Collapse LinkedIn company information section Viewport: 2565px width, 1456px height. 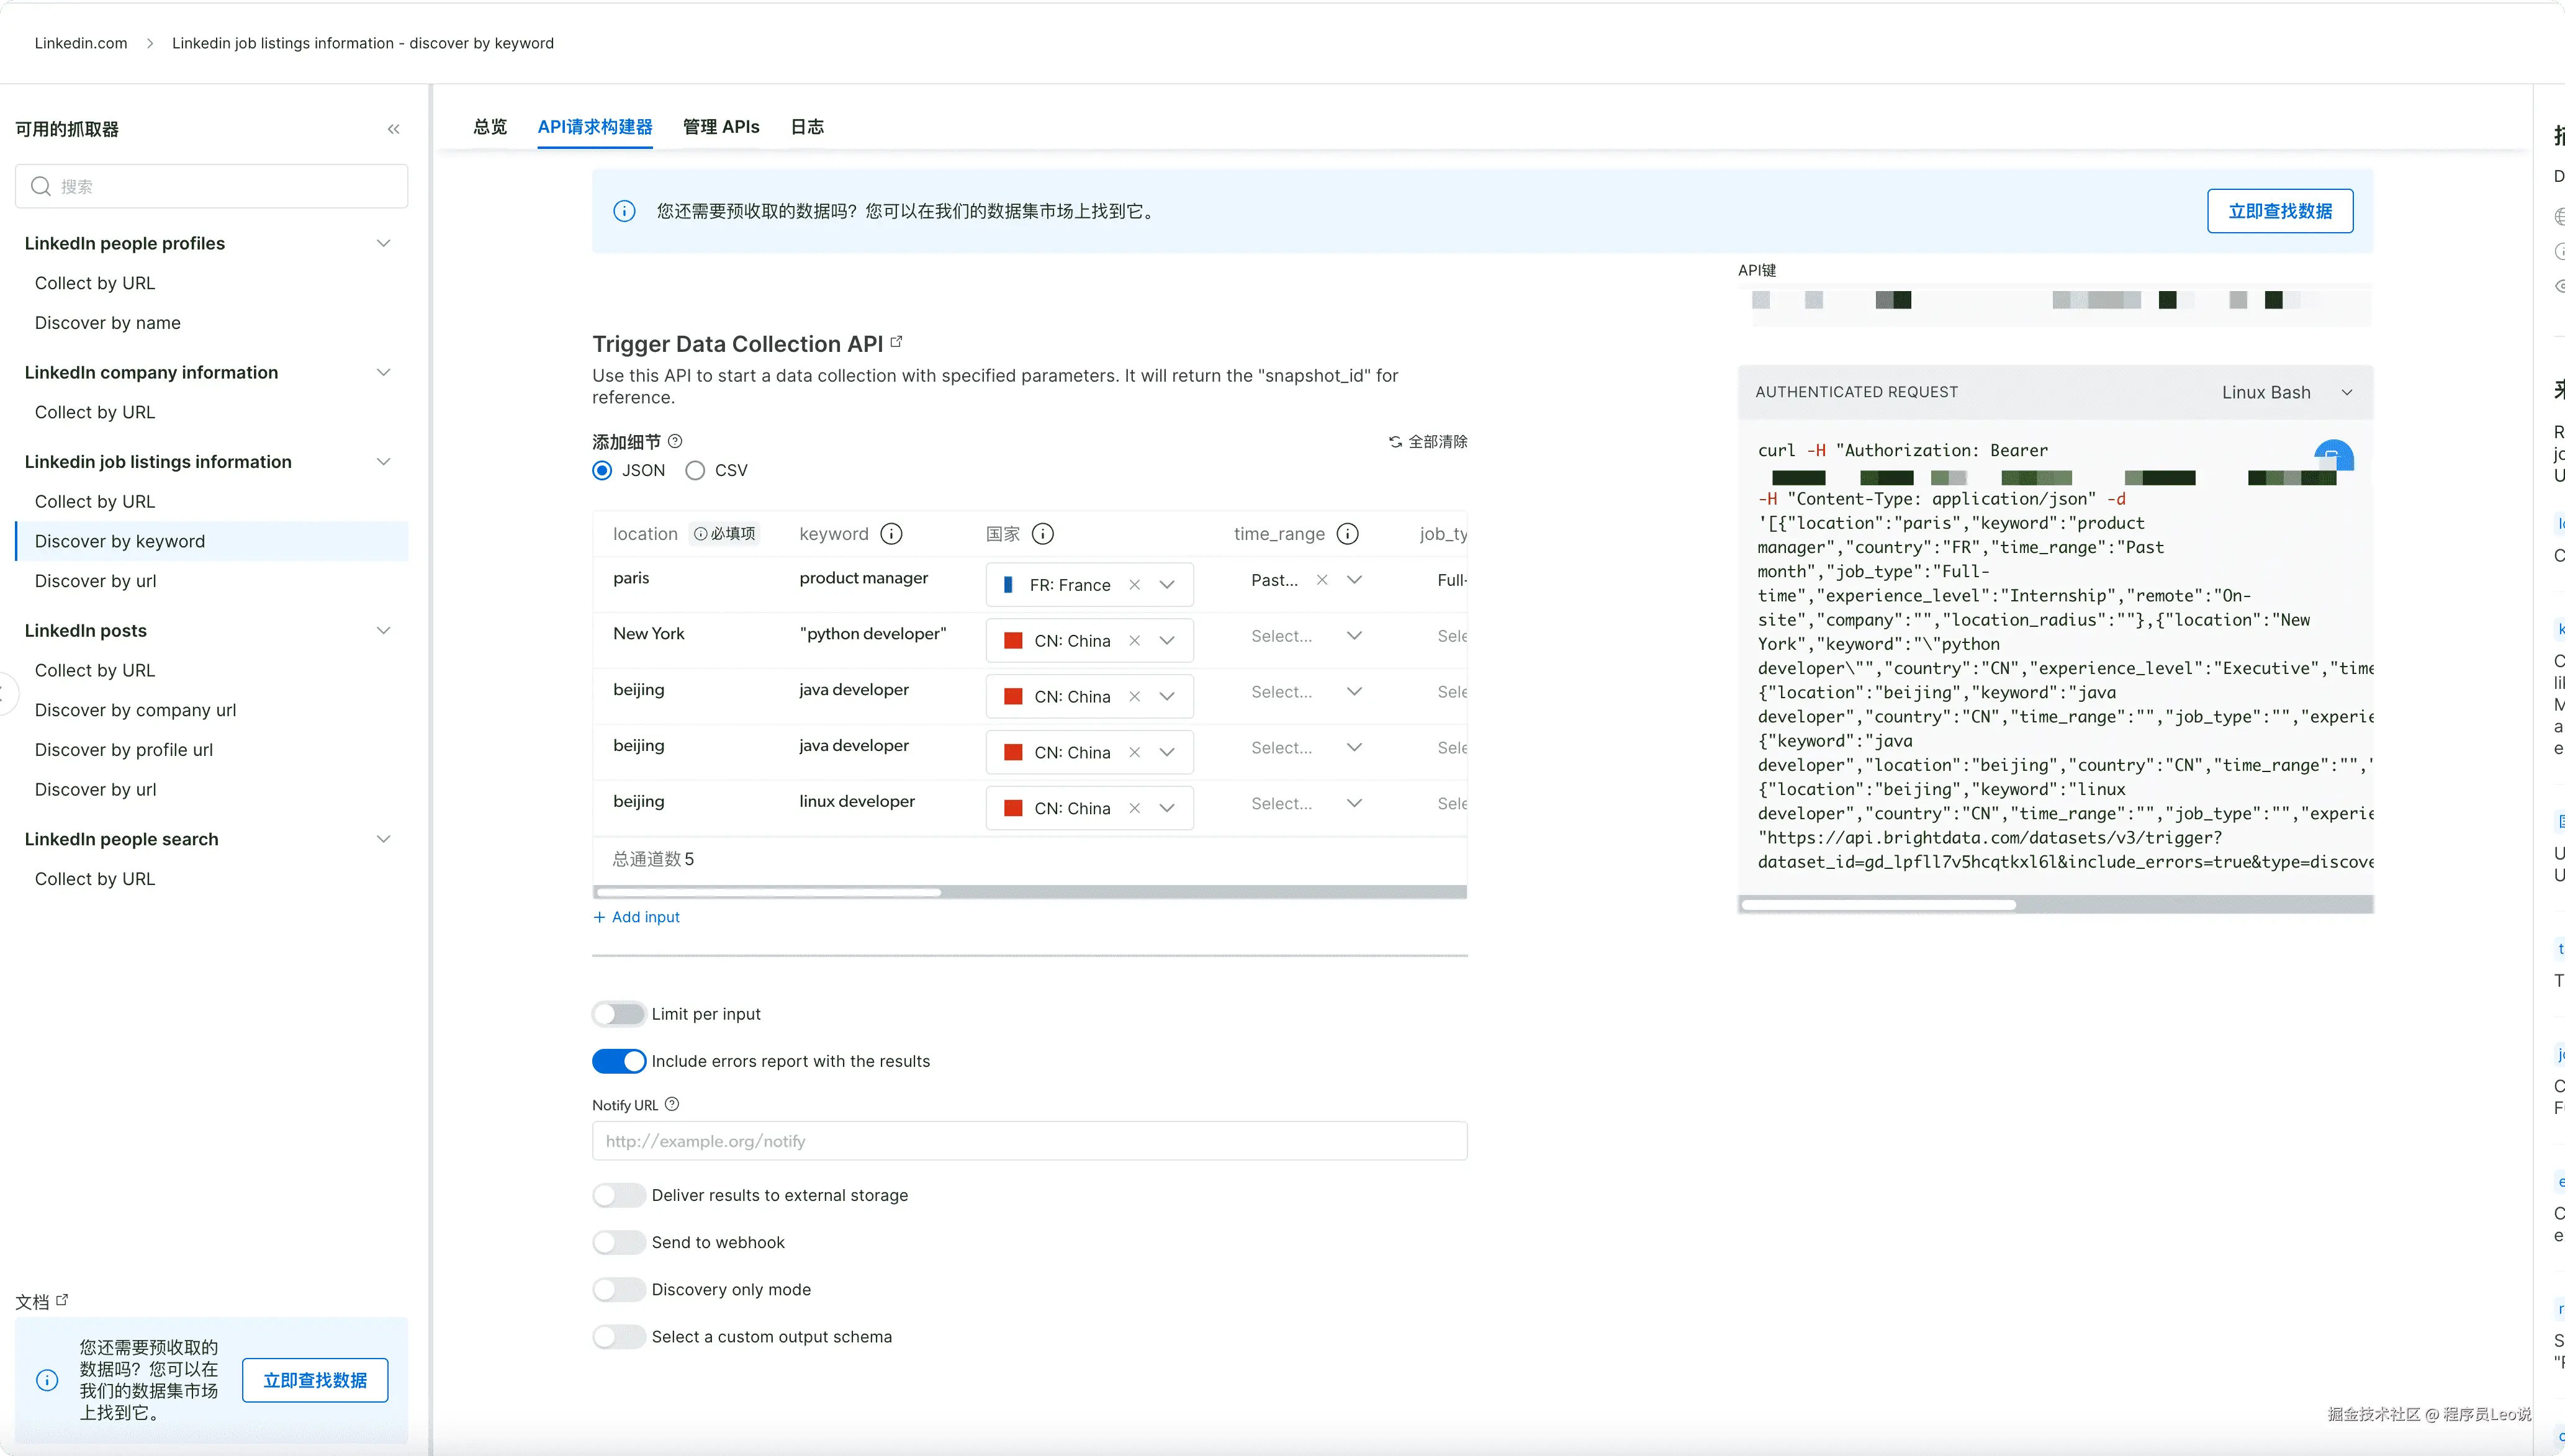click(x=383, y=372)
